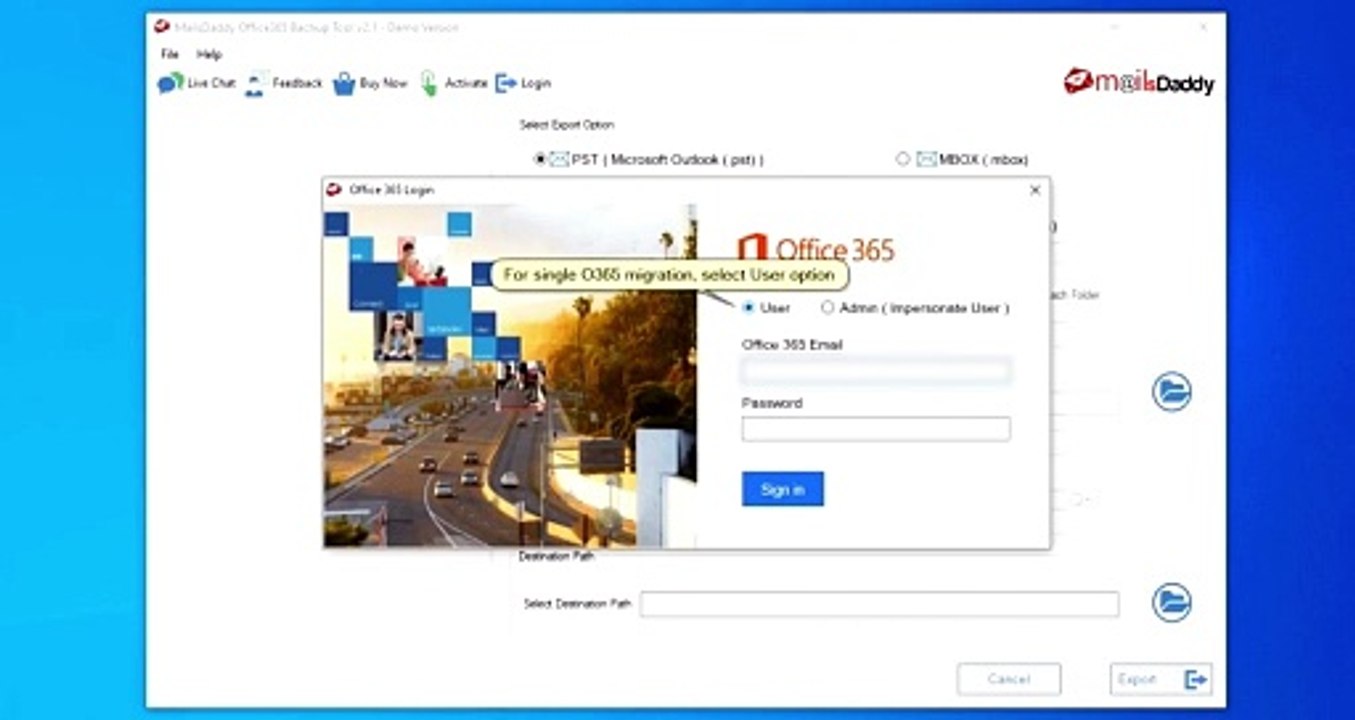Click the city highway image in dialog
The width and height of the screenshot is (1355, 720).
[509, 376]
